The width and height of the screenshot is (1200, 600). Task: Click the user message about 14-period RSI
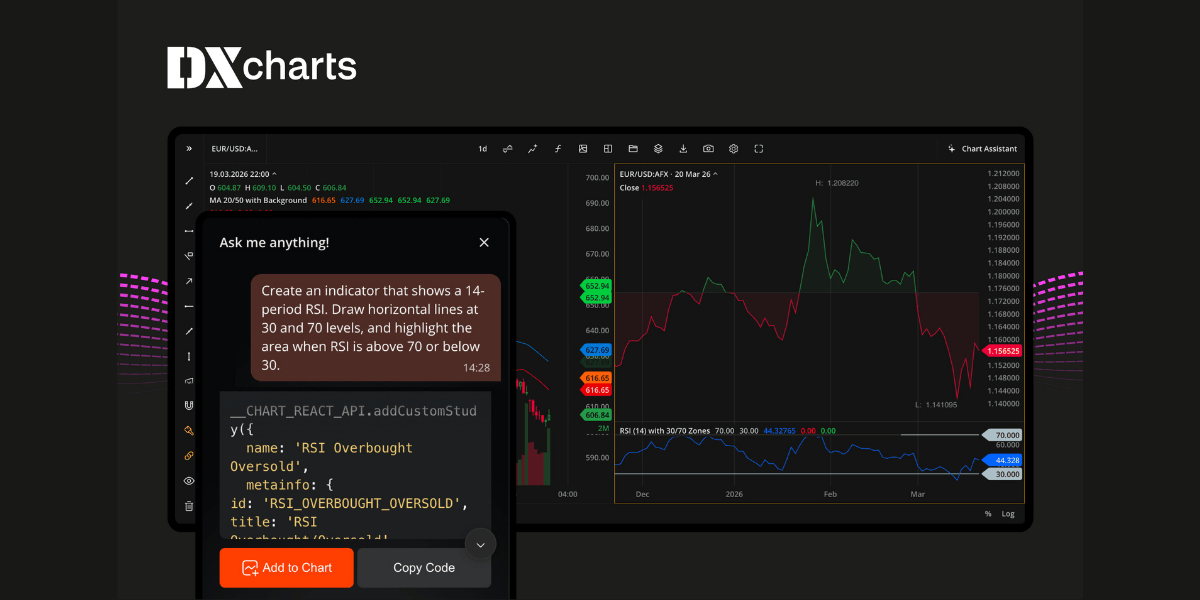(x=375, y=328)
